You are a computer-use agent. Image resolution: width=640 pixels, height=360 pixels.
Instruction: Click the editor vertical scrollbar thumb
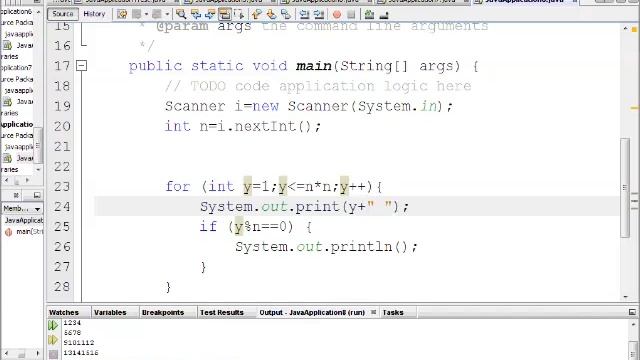pos(625,187)
